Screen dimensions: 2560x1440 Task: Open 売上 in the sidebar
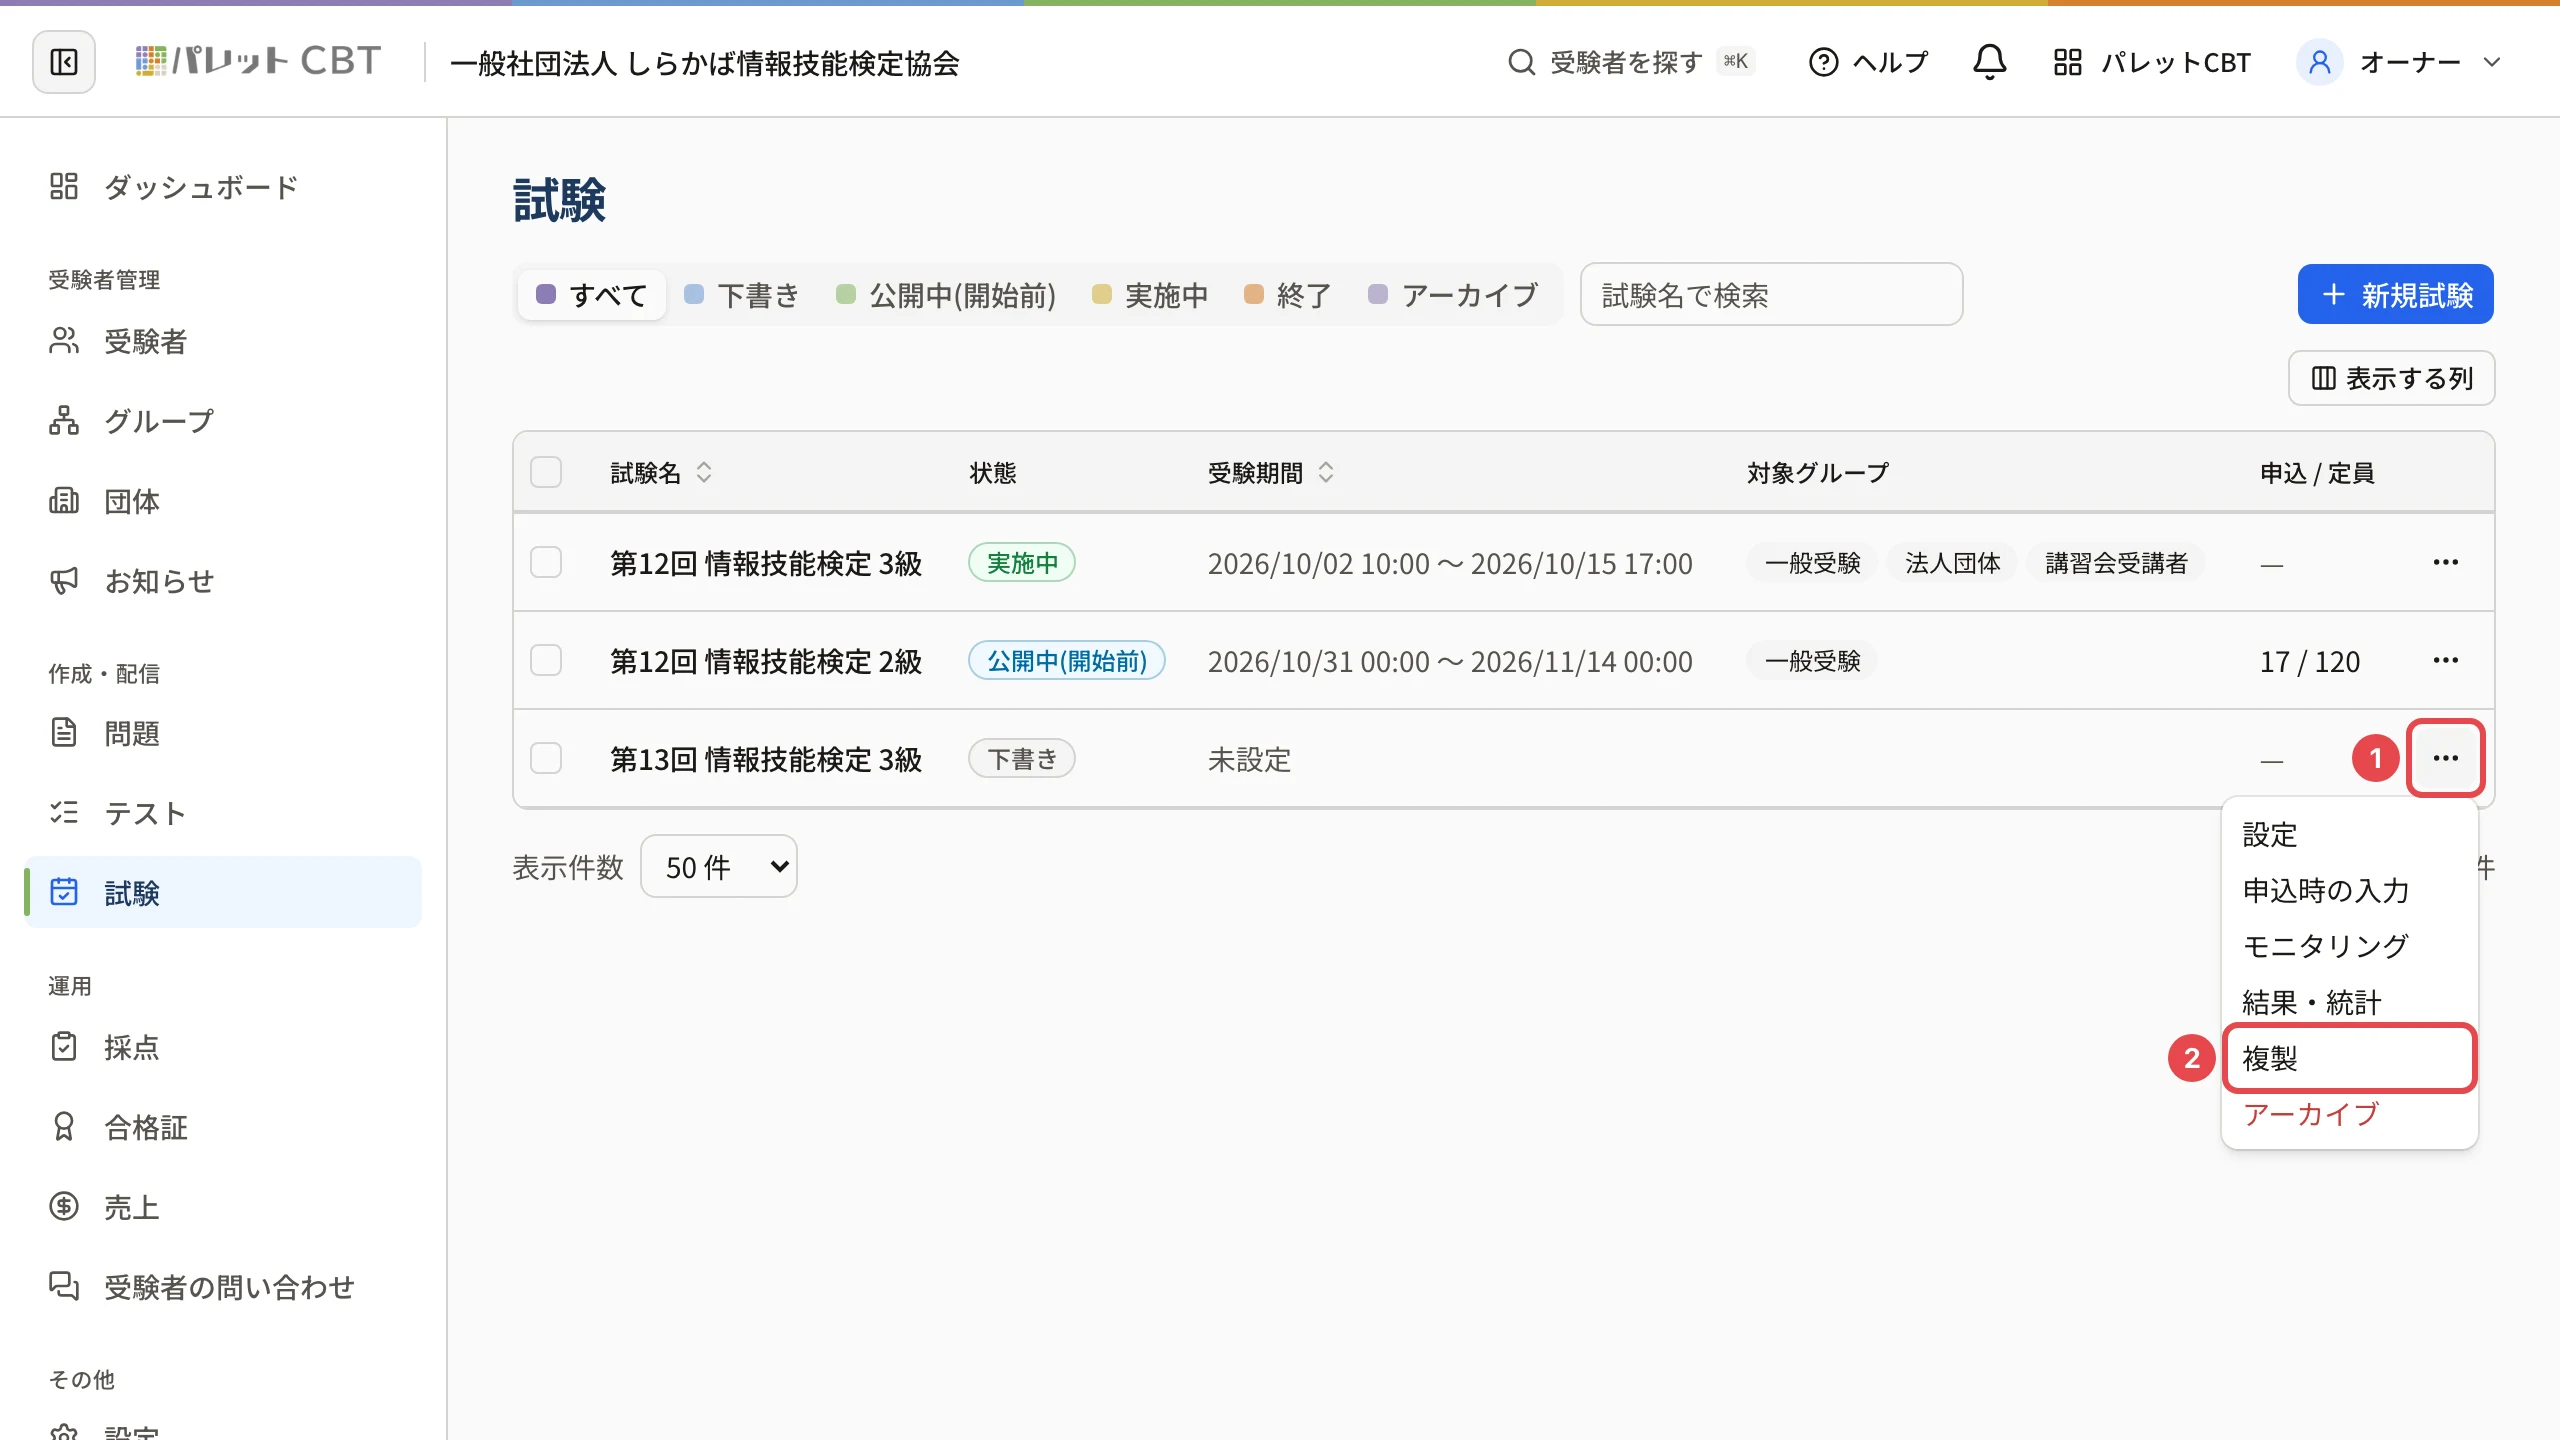[224, 1207]
